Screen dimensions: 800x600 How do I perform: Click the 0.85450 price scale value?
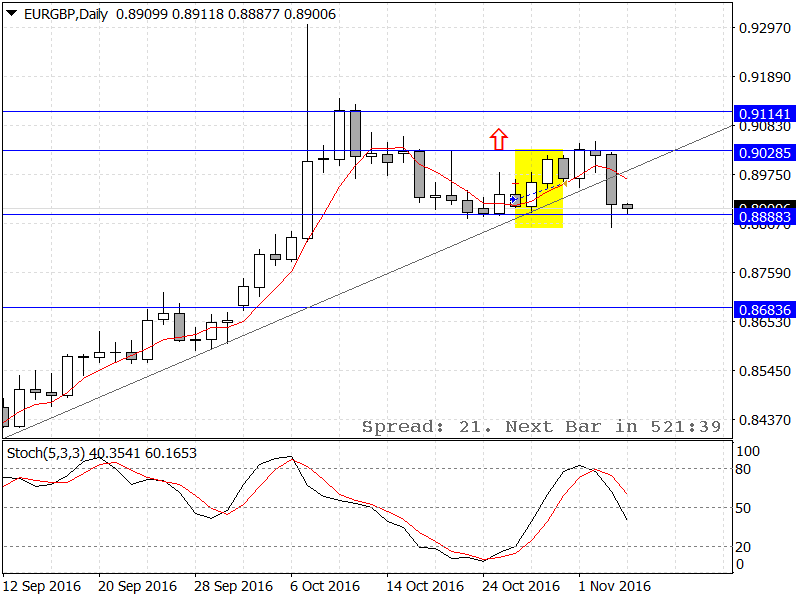coord(765,371)
